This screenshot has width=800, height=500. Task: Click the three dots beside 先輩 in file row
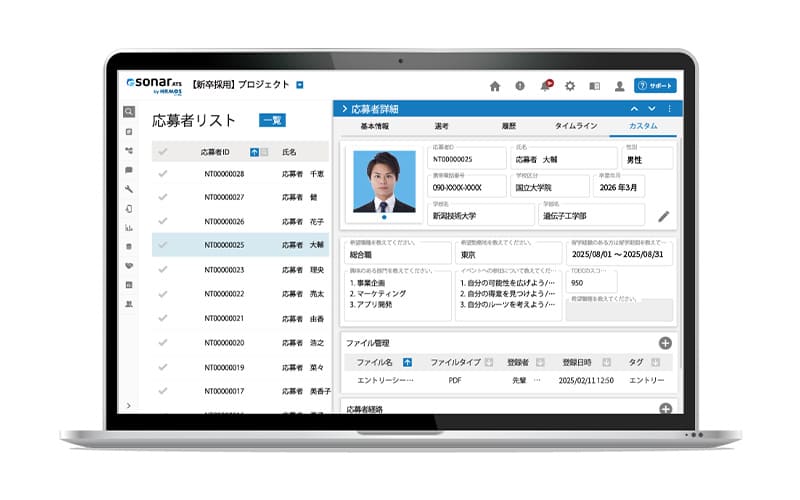tap(537, 380)
